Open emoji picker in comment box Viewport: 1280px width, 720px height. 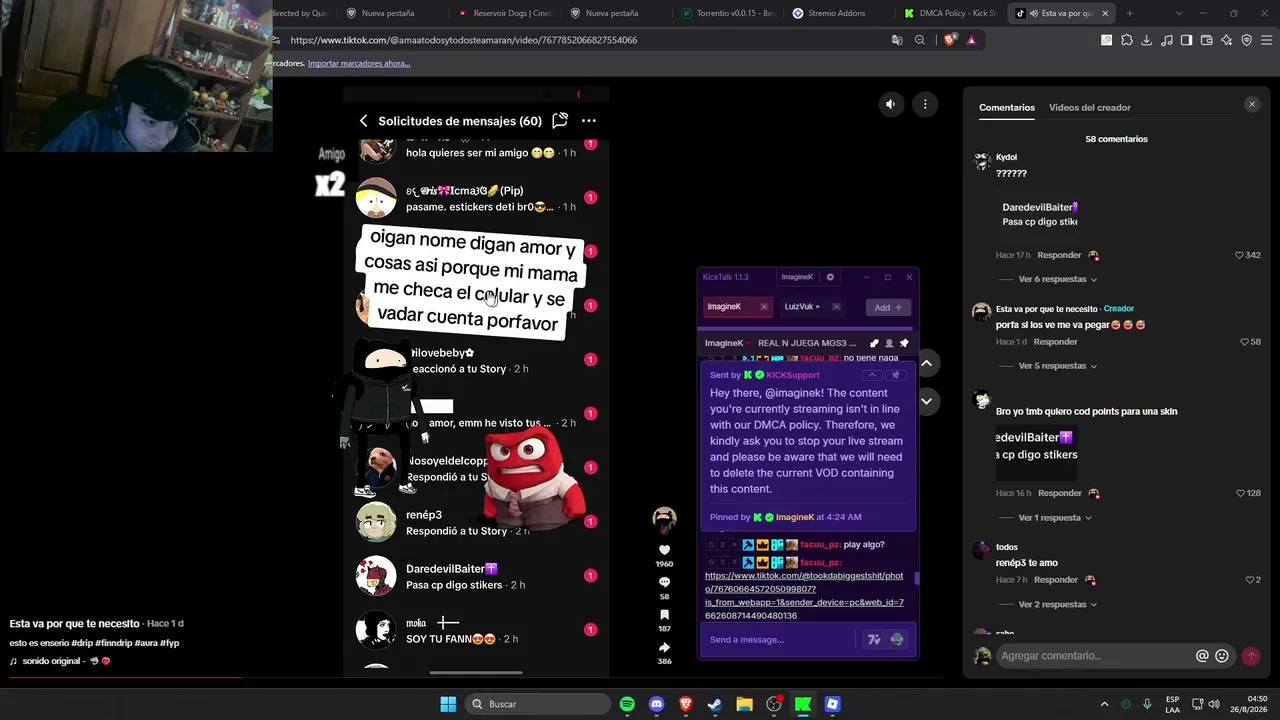click(1221, 656)
